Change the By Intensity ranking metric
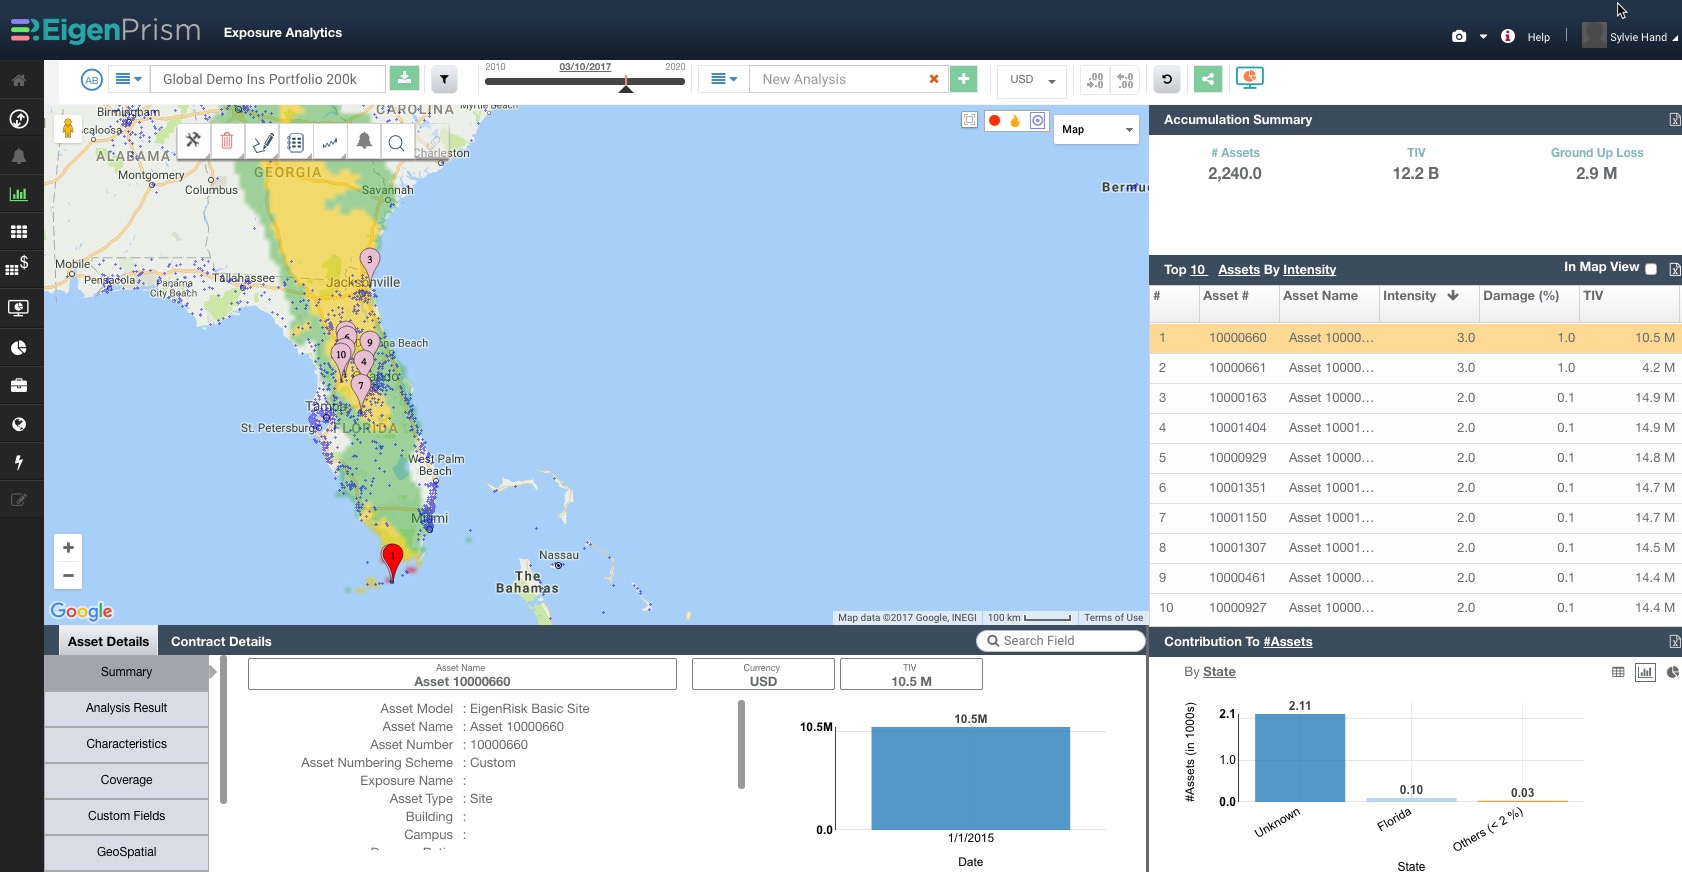Screen dimensions: 1682x872 tap(1309, 270)
